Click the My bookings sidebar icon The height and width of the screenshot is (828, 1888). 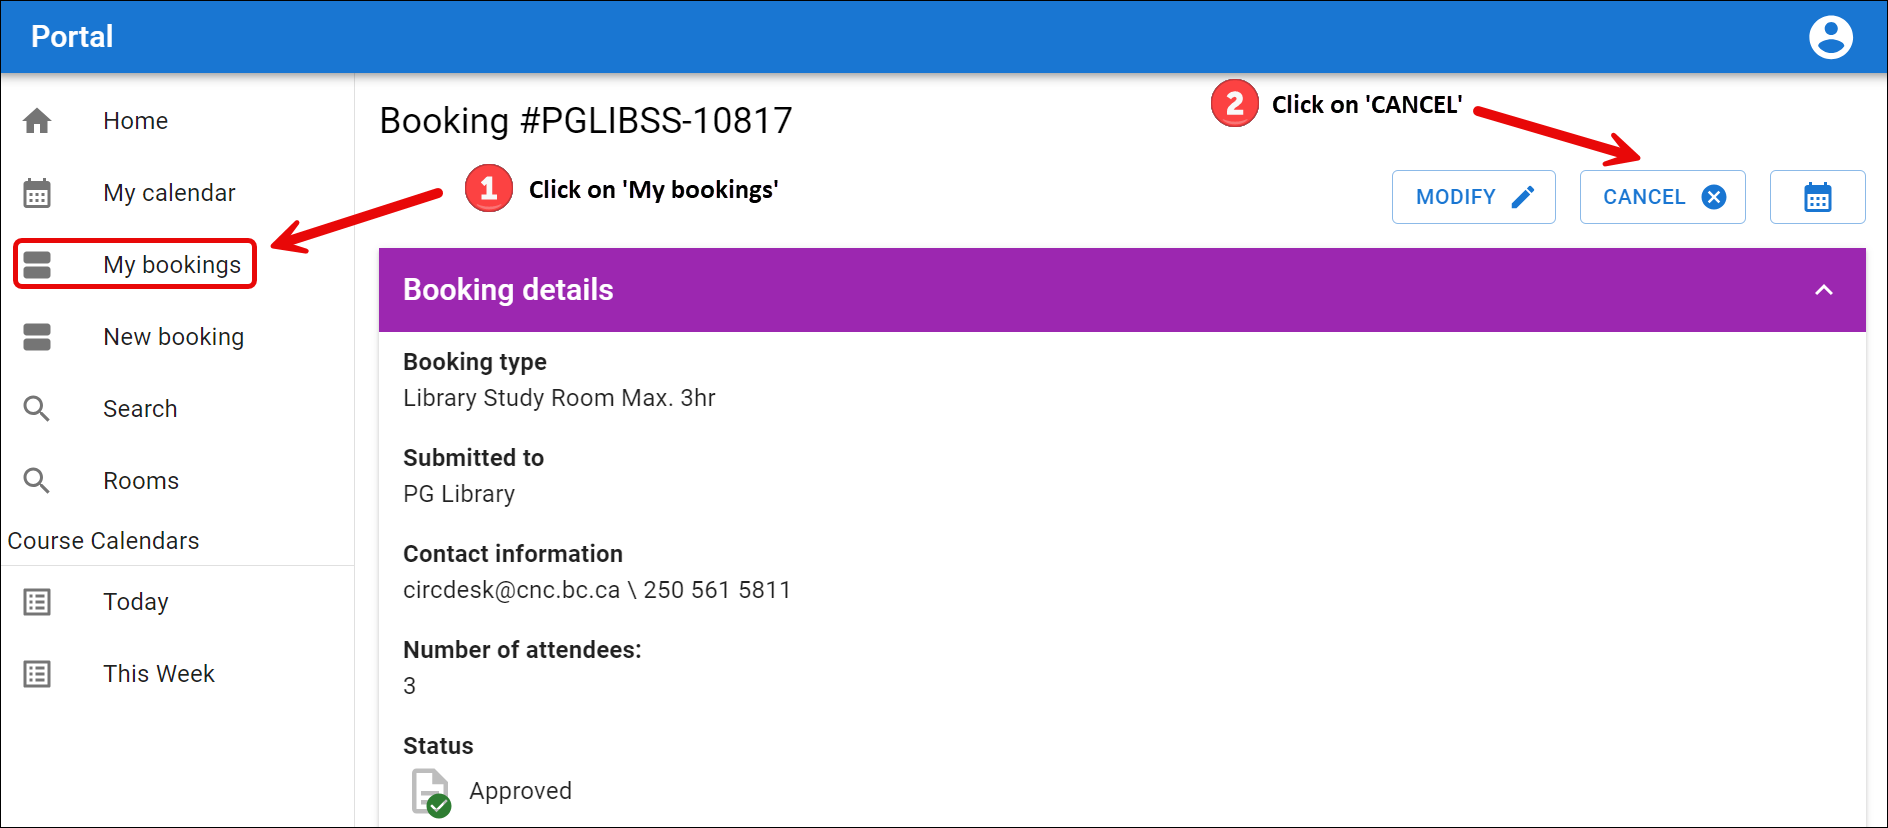click(x=37, y=265)
